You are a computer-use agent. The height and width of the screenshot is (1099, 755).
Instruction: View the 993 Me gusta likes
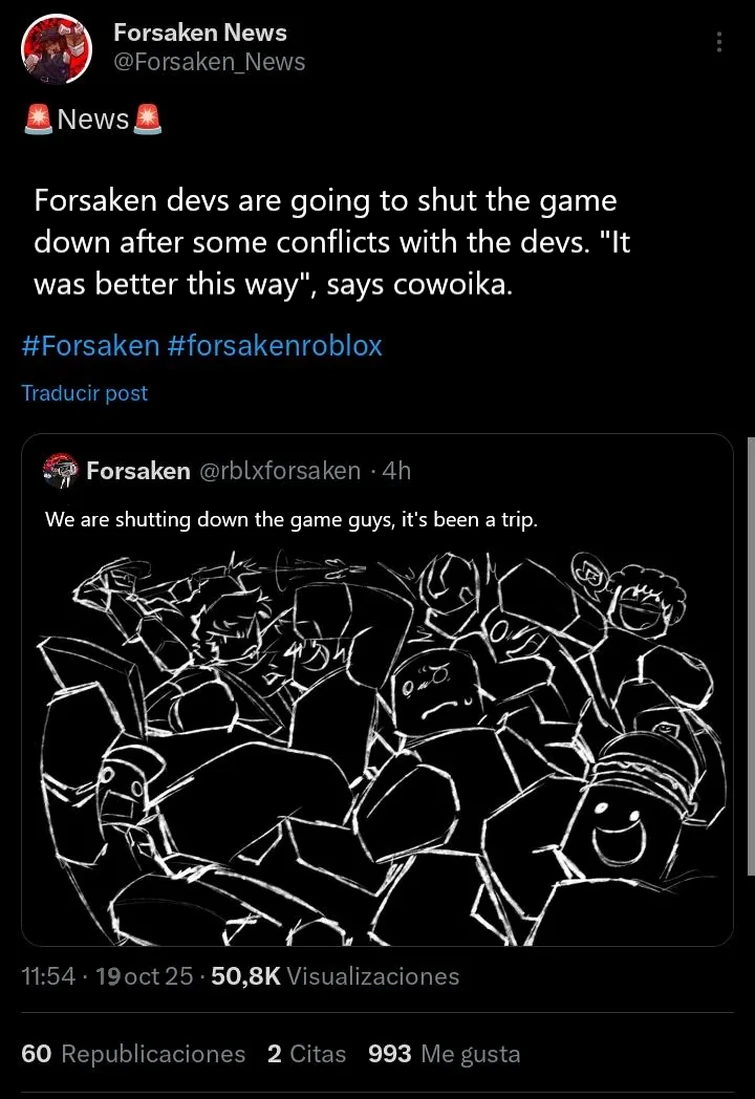click(x=444, y=1053)
